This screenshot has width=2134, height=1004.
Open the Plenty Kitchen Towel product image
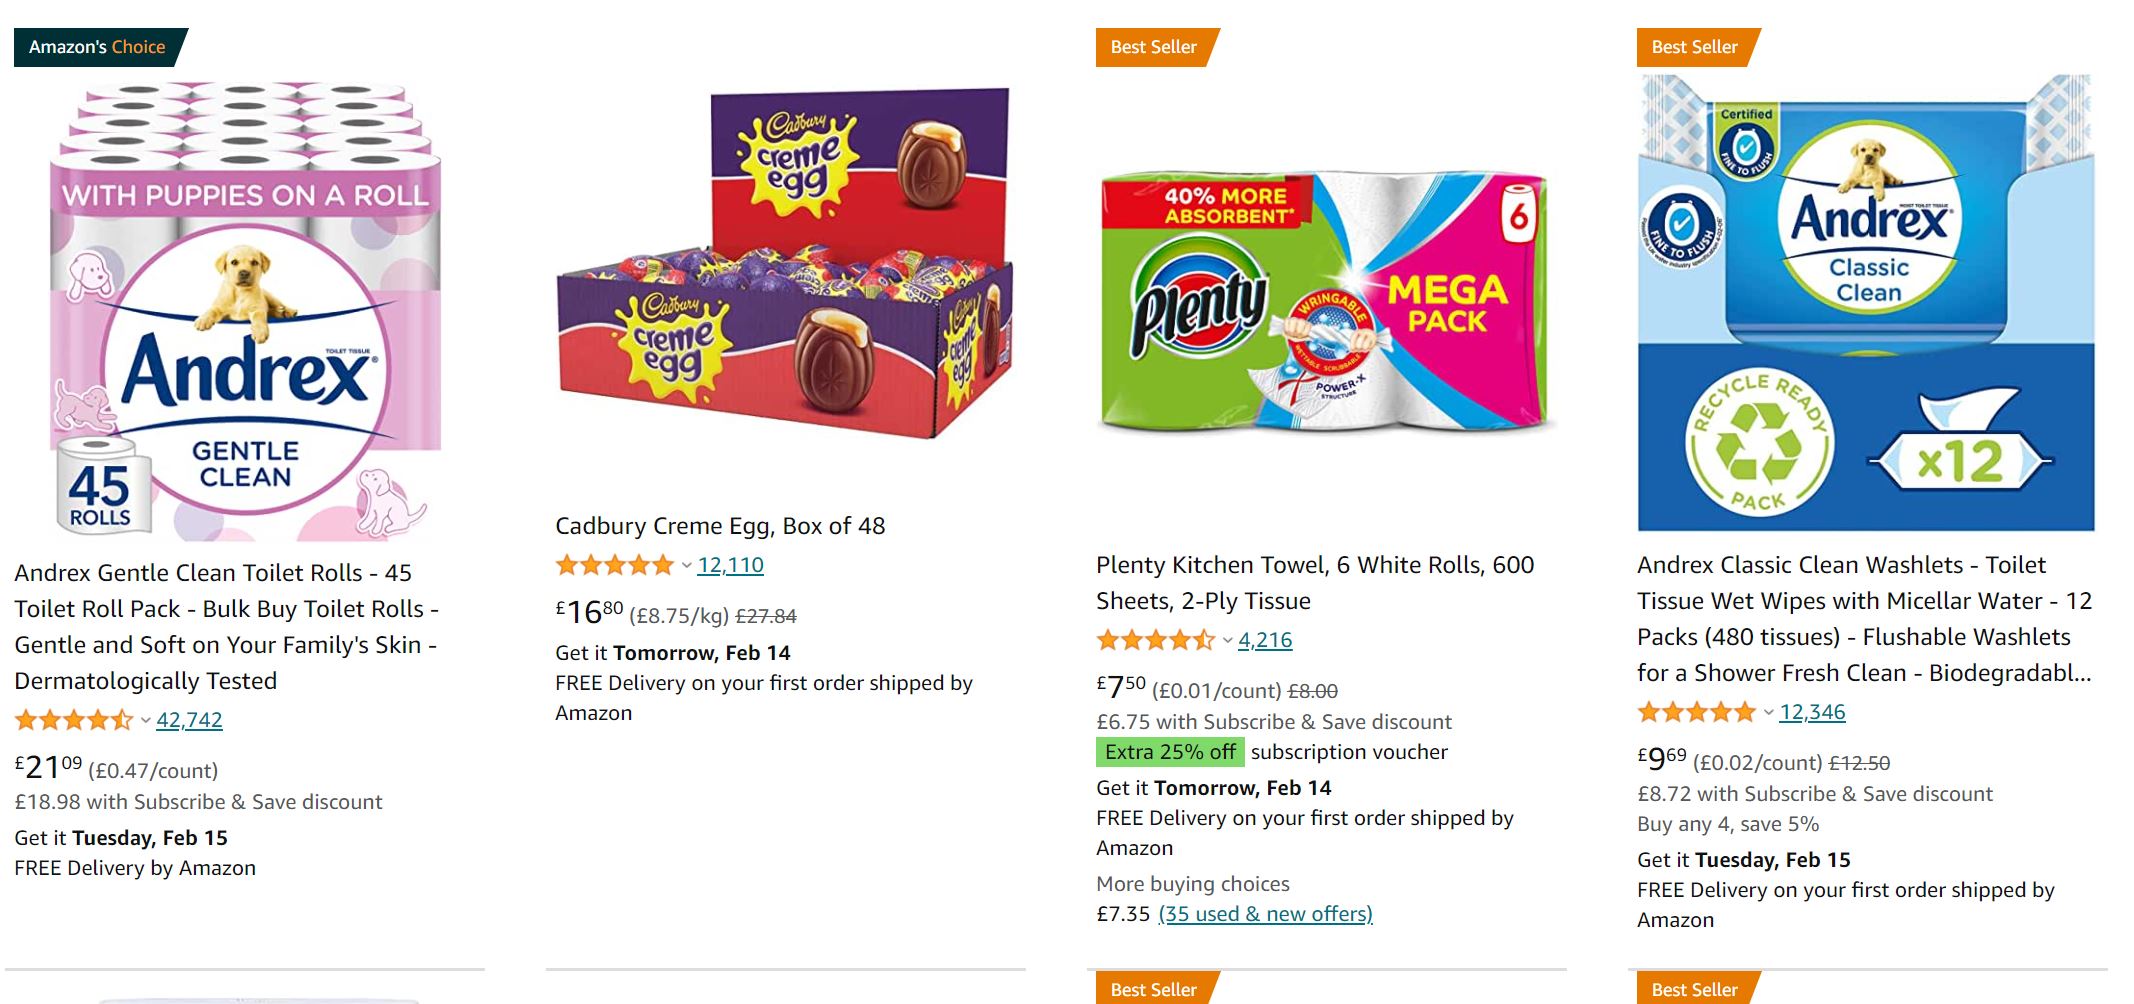pos(1325,300)
